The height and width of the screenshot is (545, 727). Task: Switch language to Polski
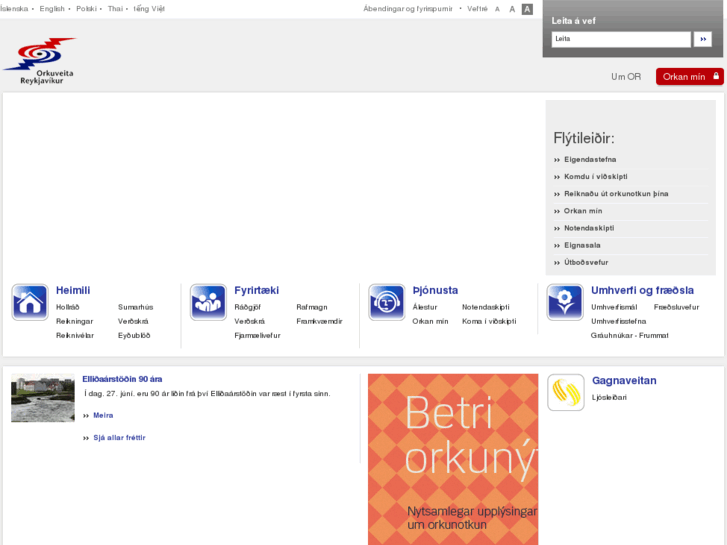(86, 9)
